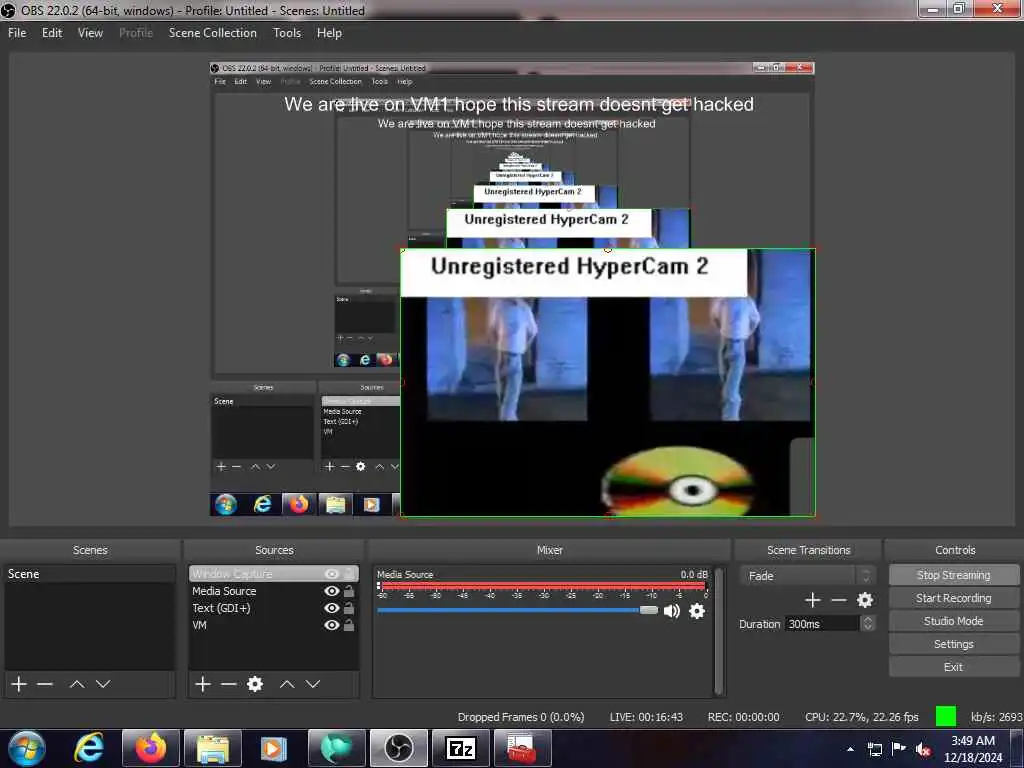Adjust Duration spinner arrows
This screenshot has width=1024, height=768.
[868, 624]
